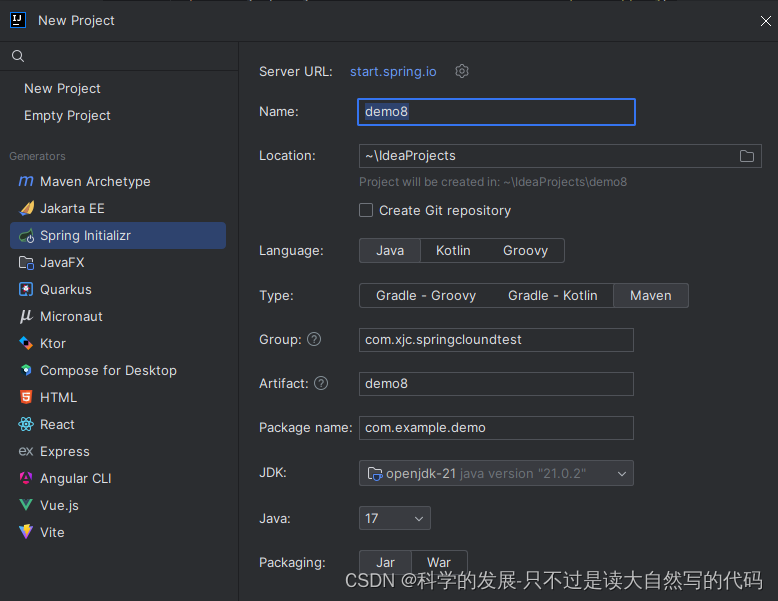The image size is (778, 601).
Task: Show help for Artifact field
Action: (x=321, y=383)
